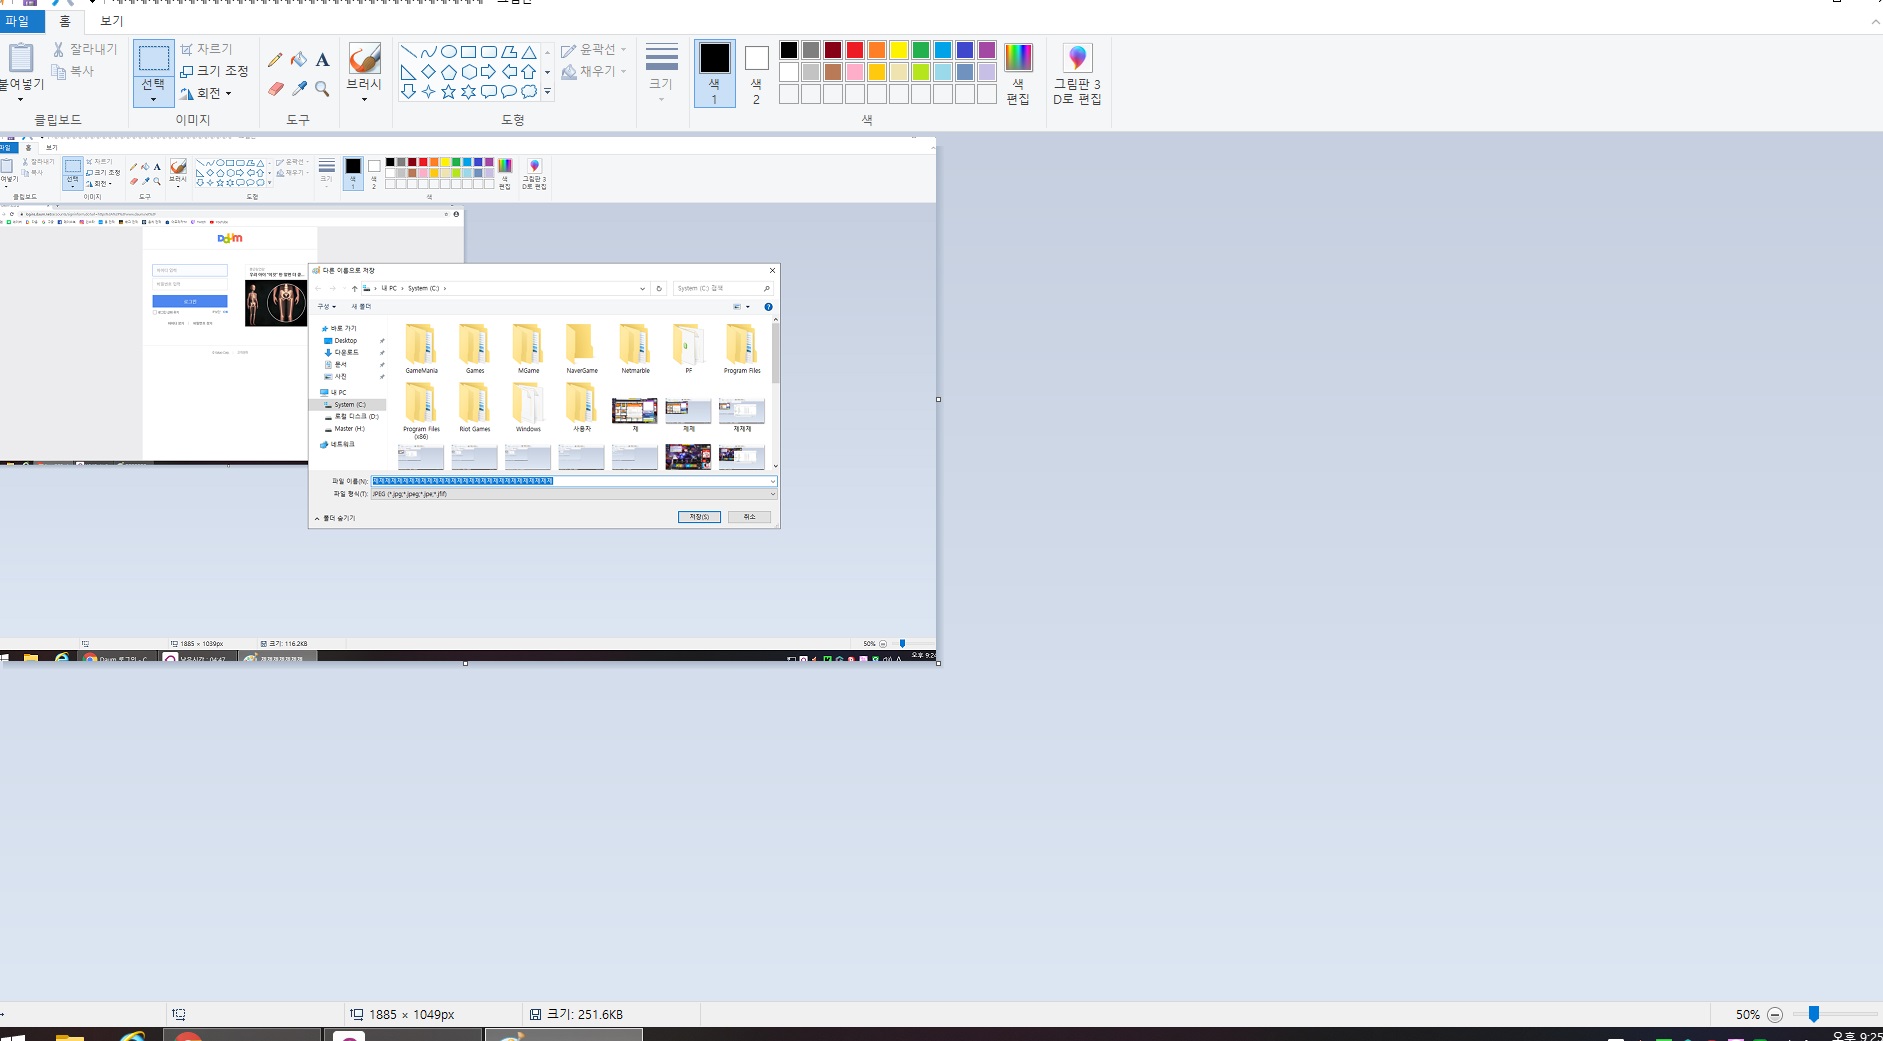Choose the Four-point star shape

click(428, 91)
